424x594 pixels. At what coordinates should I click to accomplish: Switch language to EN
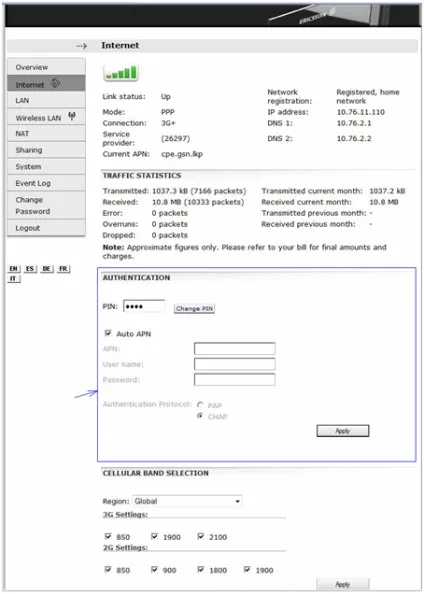(14, 269)
